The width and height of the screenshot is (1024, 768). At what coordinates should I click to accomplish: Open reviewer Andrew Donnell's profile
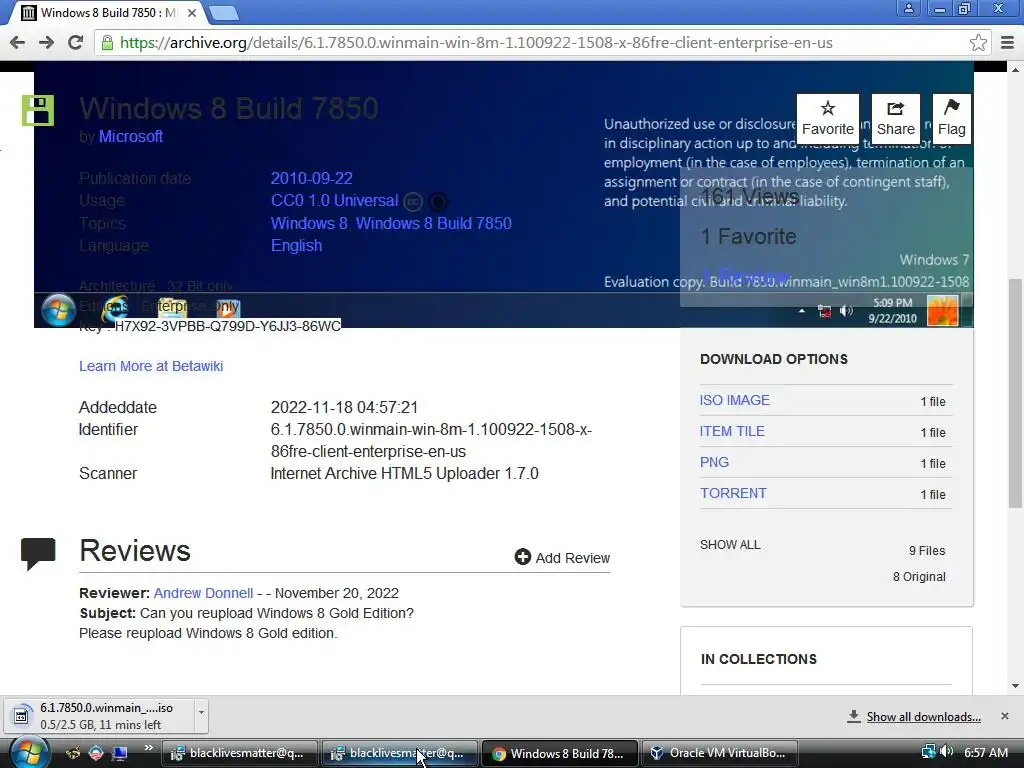(203, 593)
